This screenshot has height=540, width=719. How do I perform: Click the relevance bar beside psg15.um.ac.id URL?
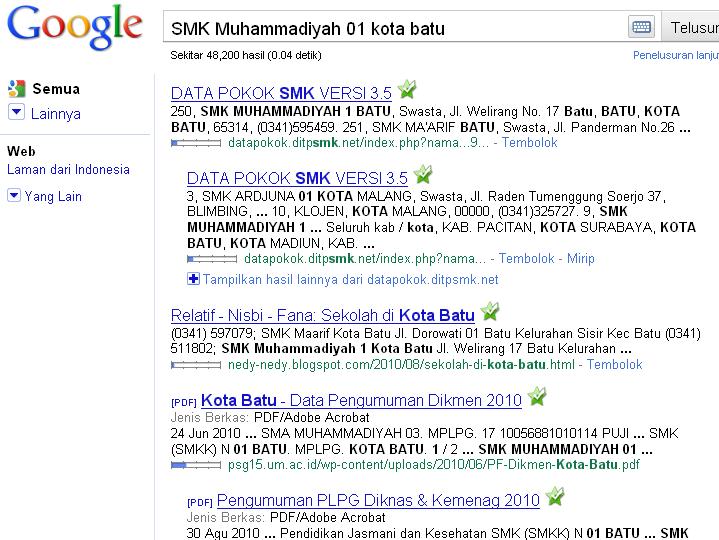(196, 465)
